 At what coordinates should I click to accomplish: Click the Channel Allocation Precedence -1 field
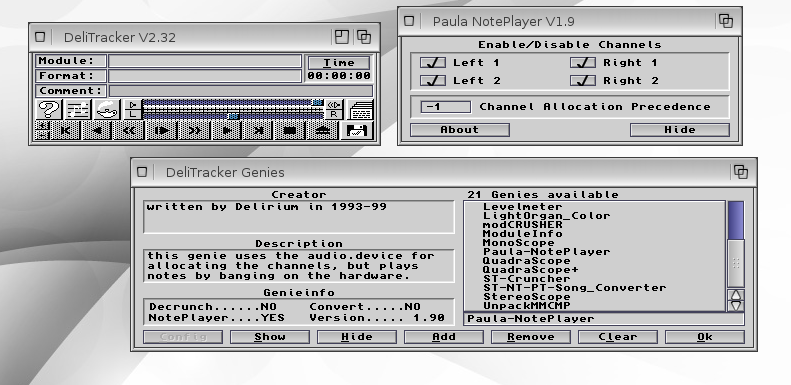tap(445, 107)
